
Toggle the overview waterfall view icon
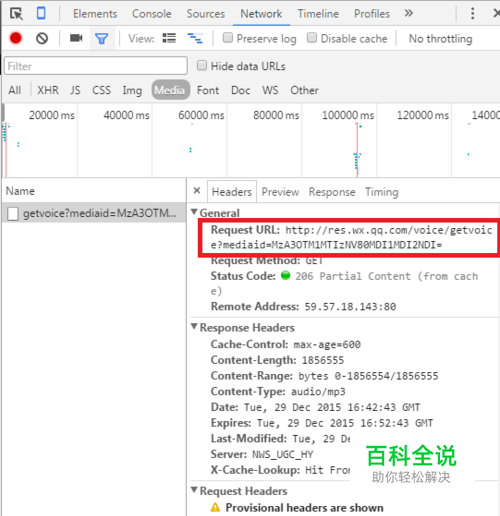coord(195,38)
